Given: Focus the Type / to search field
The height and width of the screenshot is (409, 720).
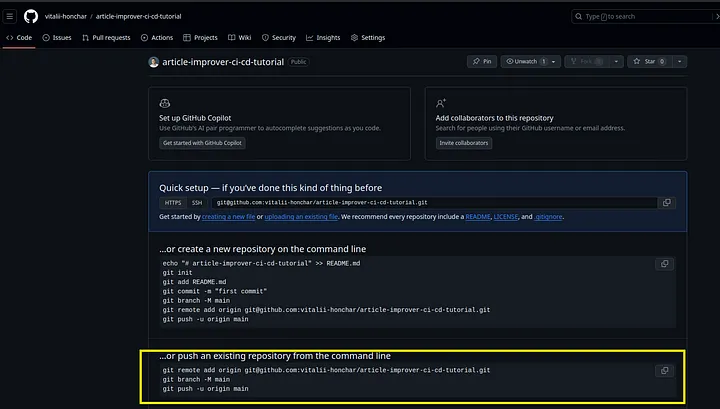Looking at the screenshot, I should (x=645, y=17).
